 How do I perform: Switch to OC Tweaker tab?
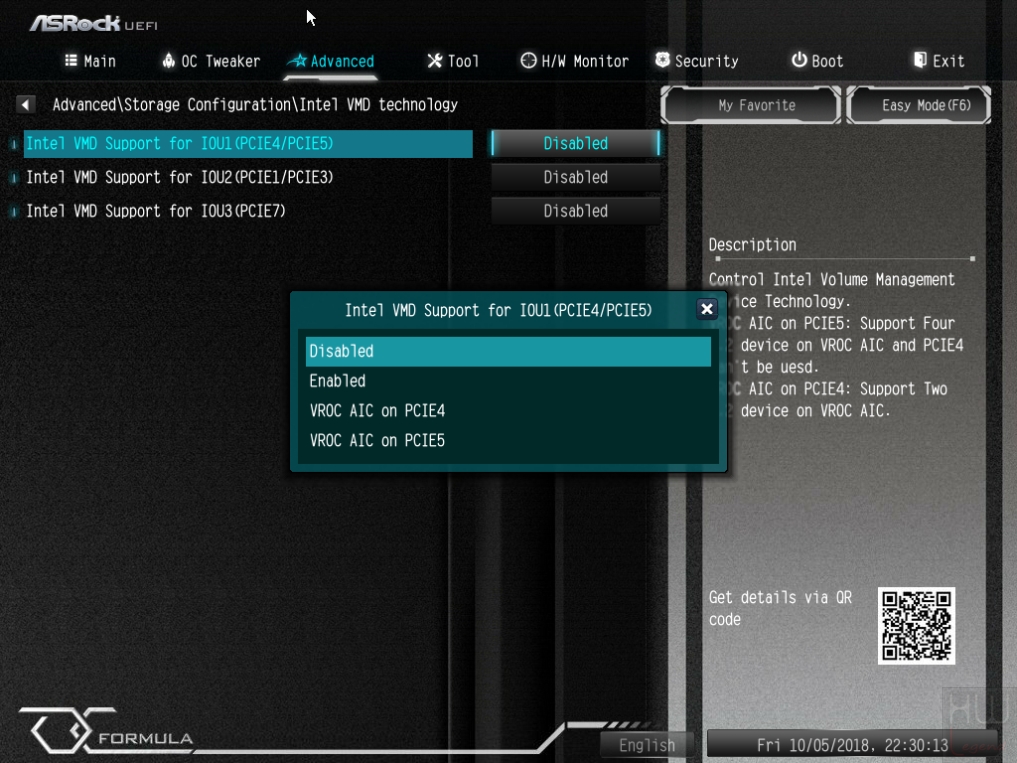[211, 61]
